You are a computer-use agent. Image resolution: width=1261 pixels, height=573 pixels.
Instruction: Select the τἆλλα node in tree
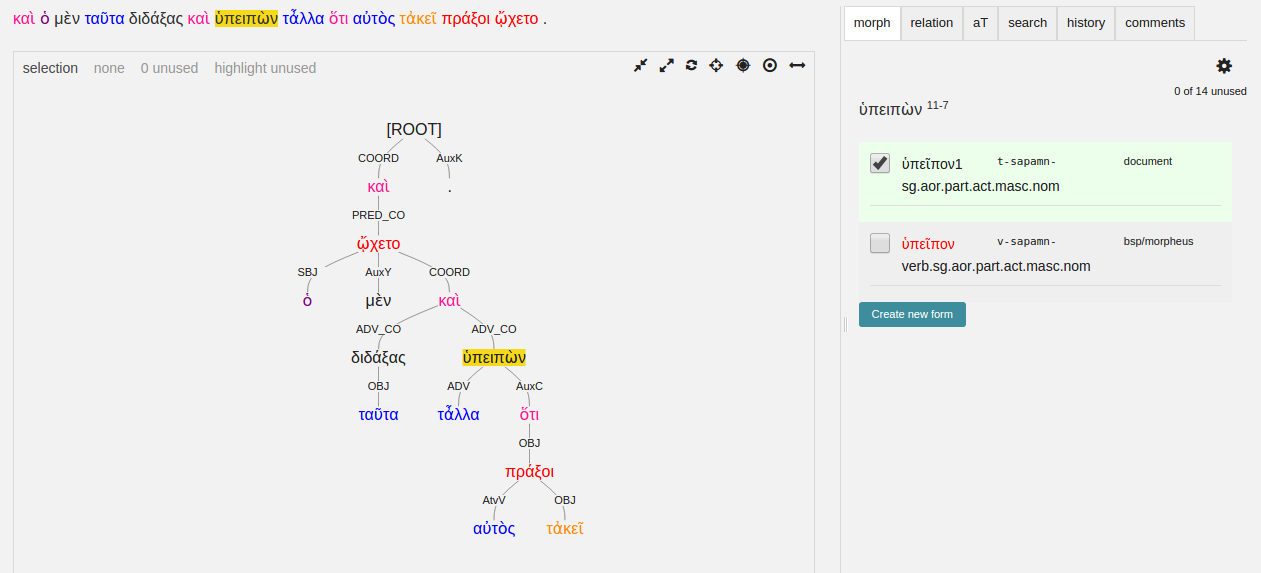click(x=459, y=414)
